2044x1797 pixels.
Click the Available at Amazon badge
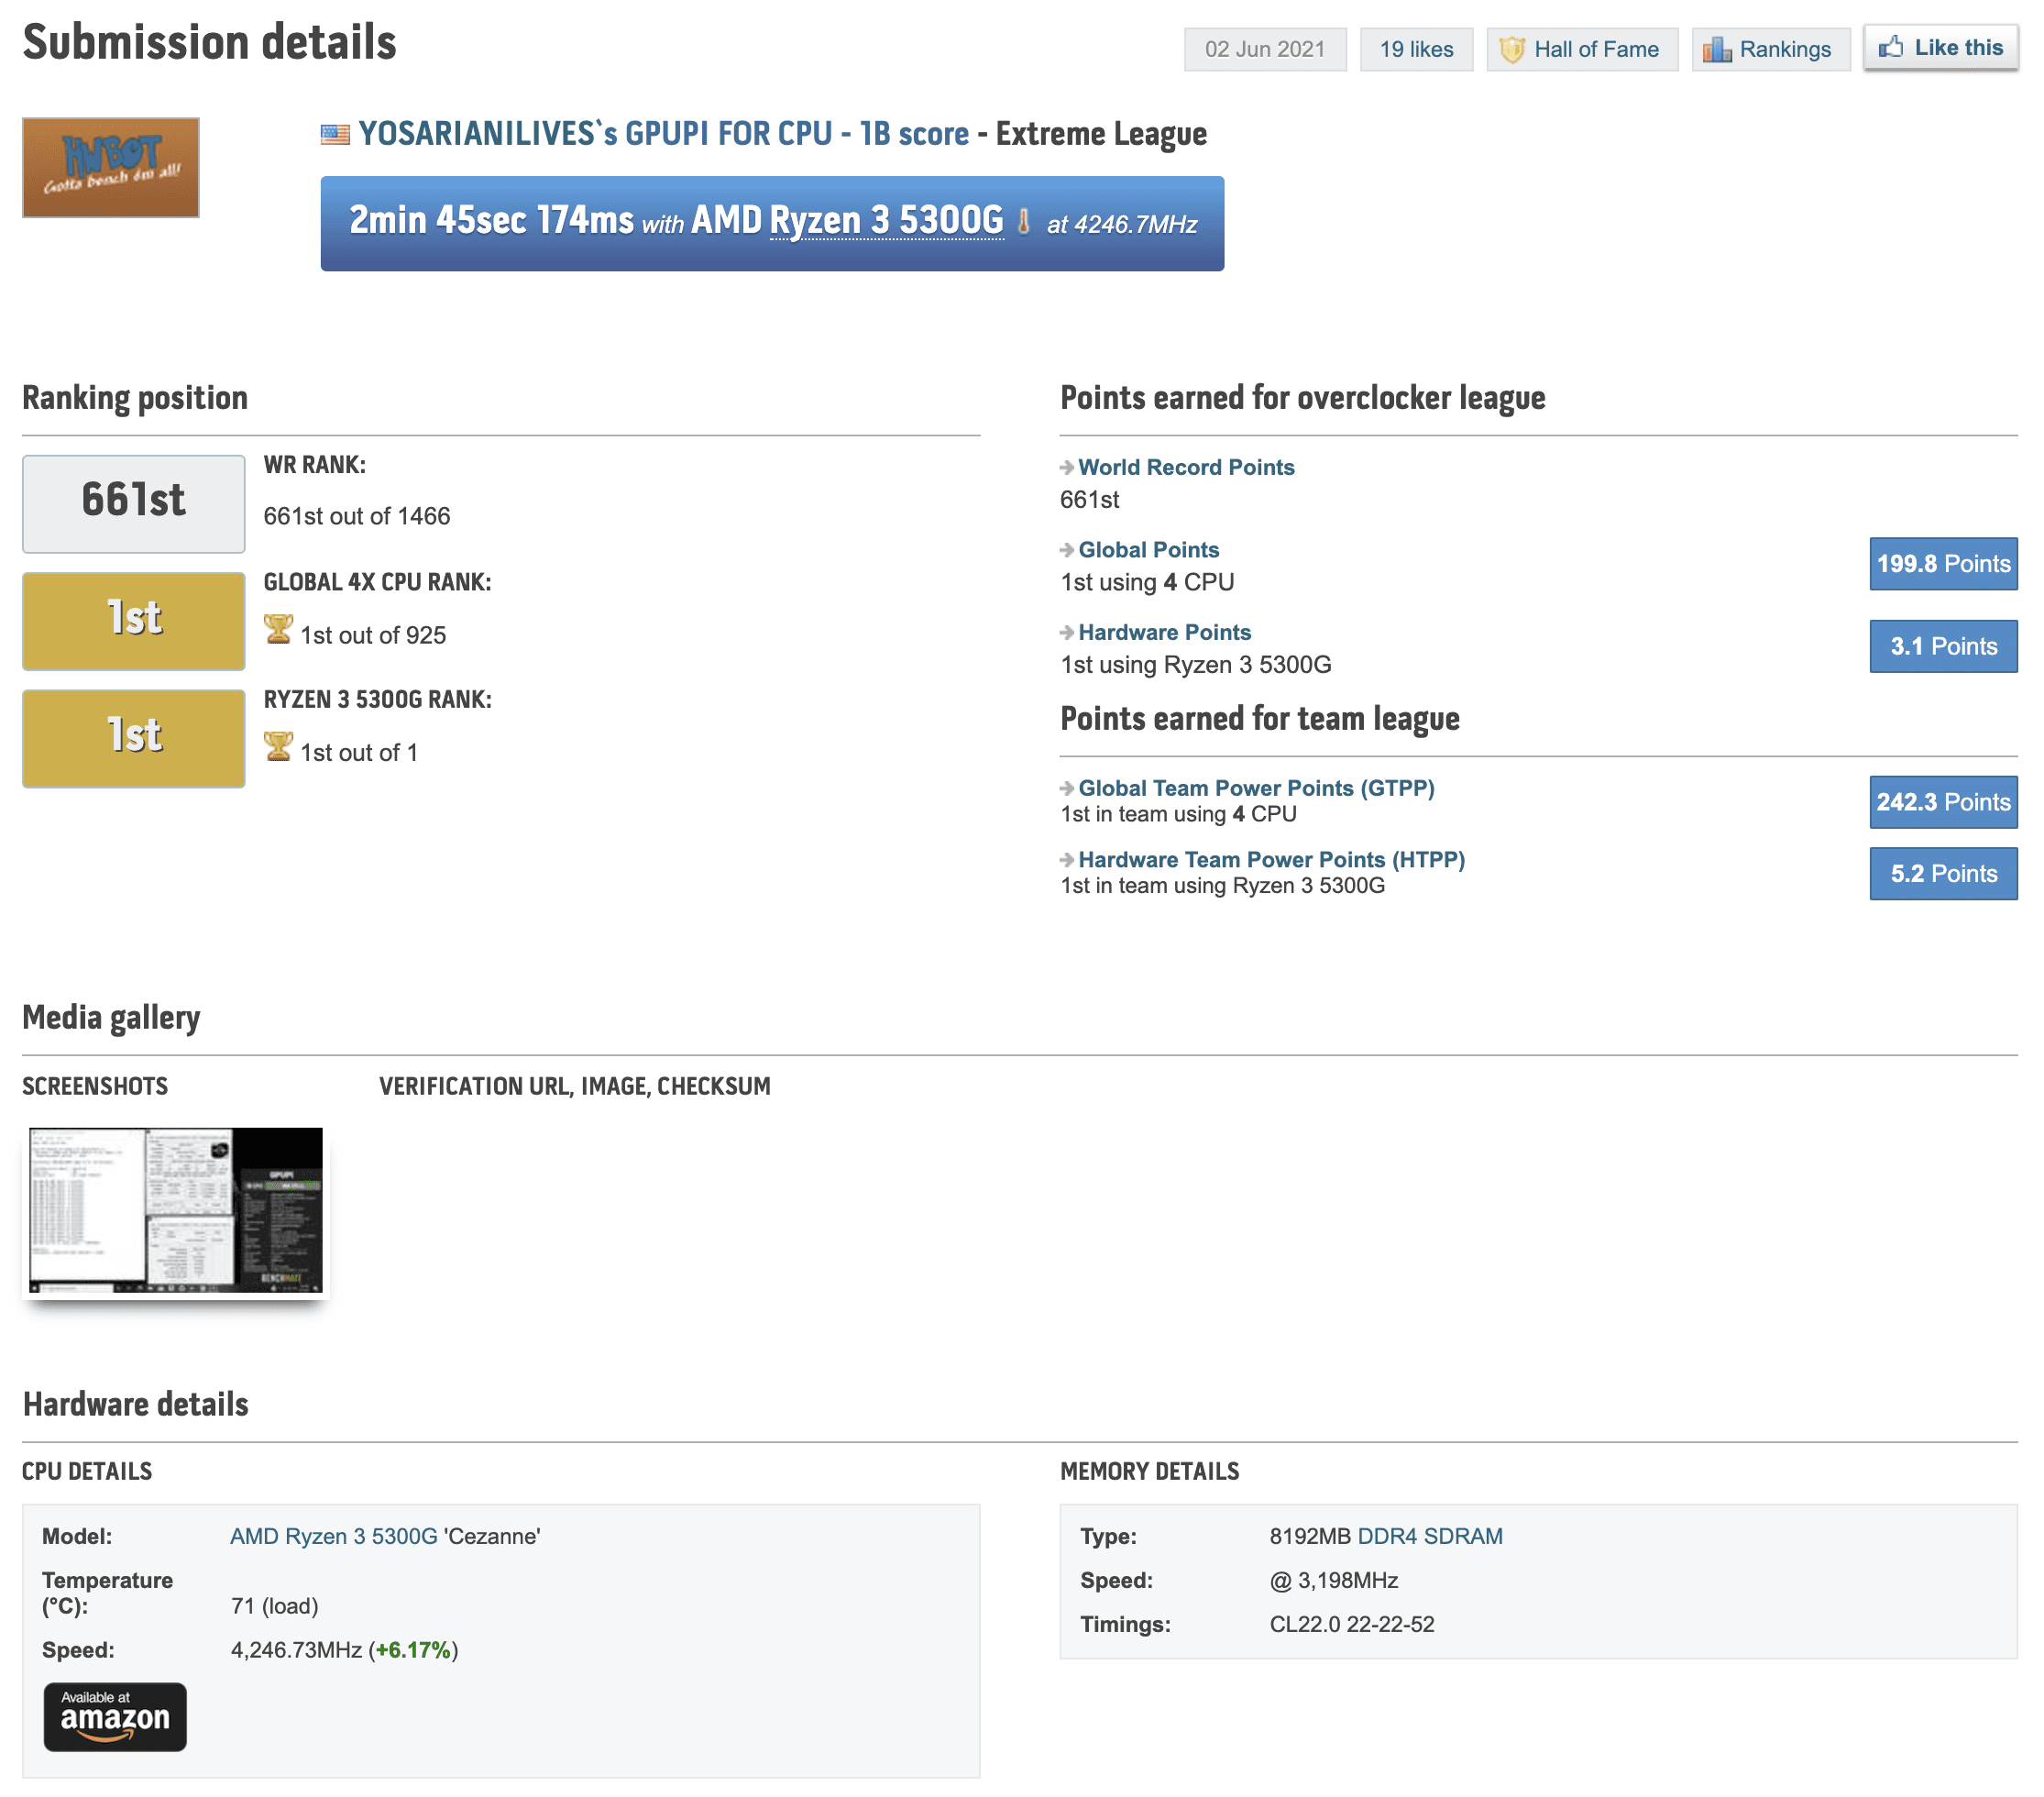(115, 1716)
